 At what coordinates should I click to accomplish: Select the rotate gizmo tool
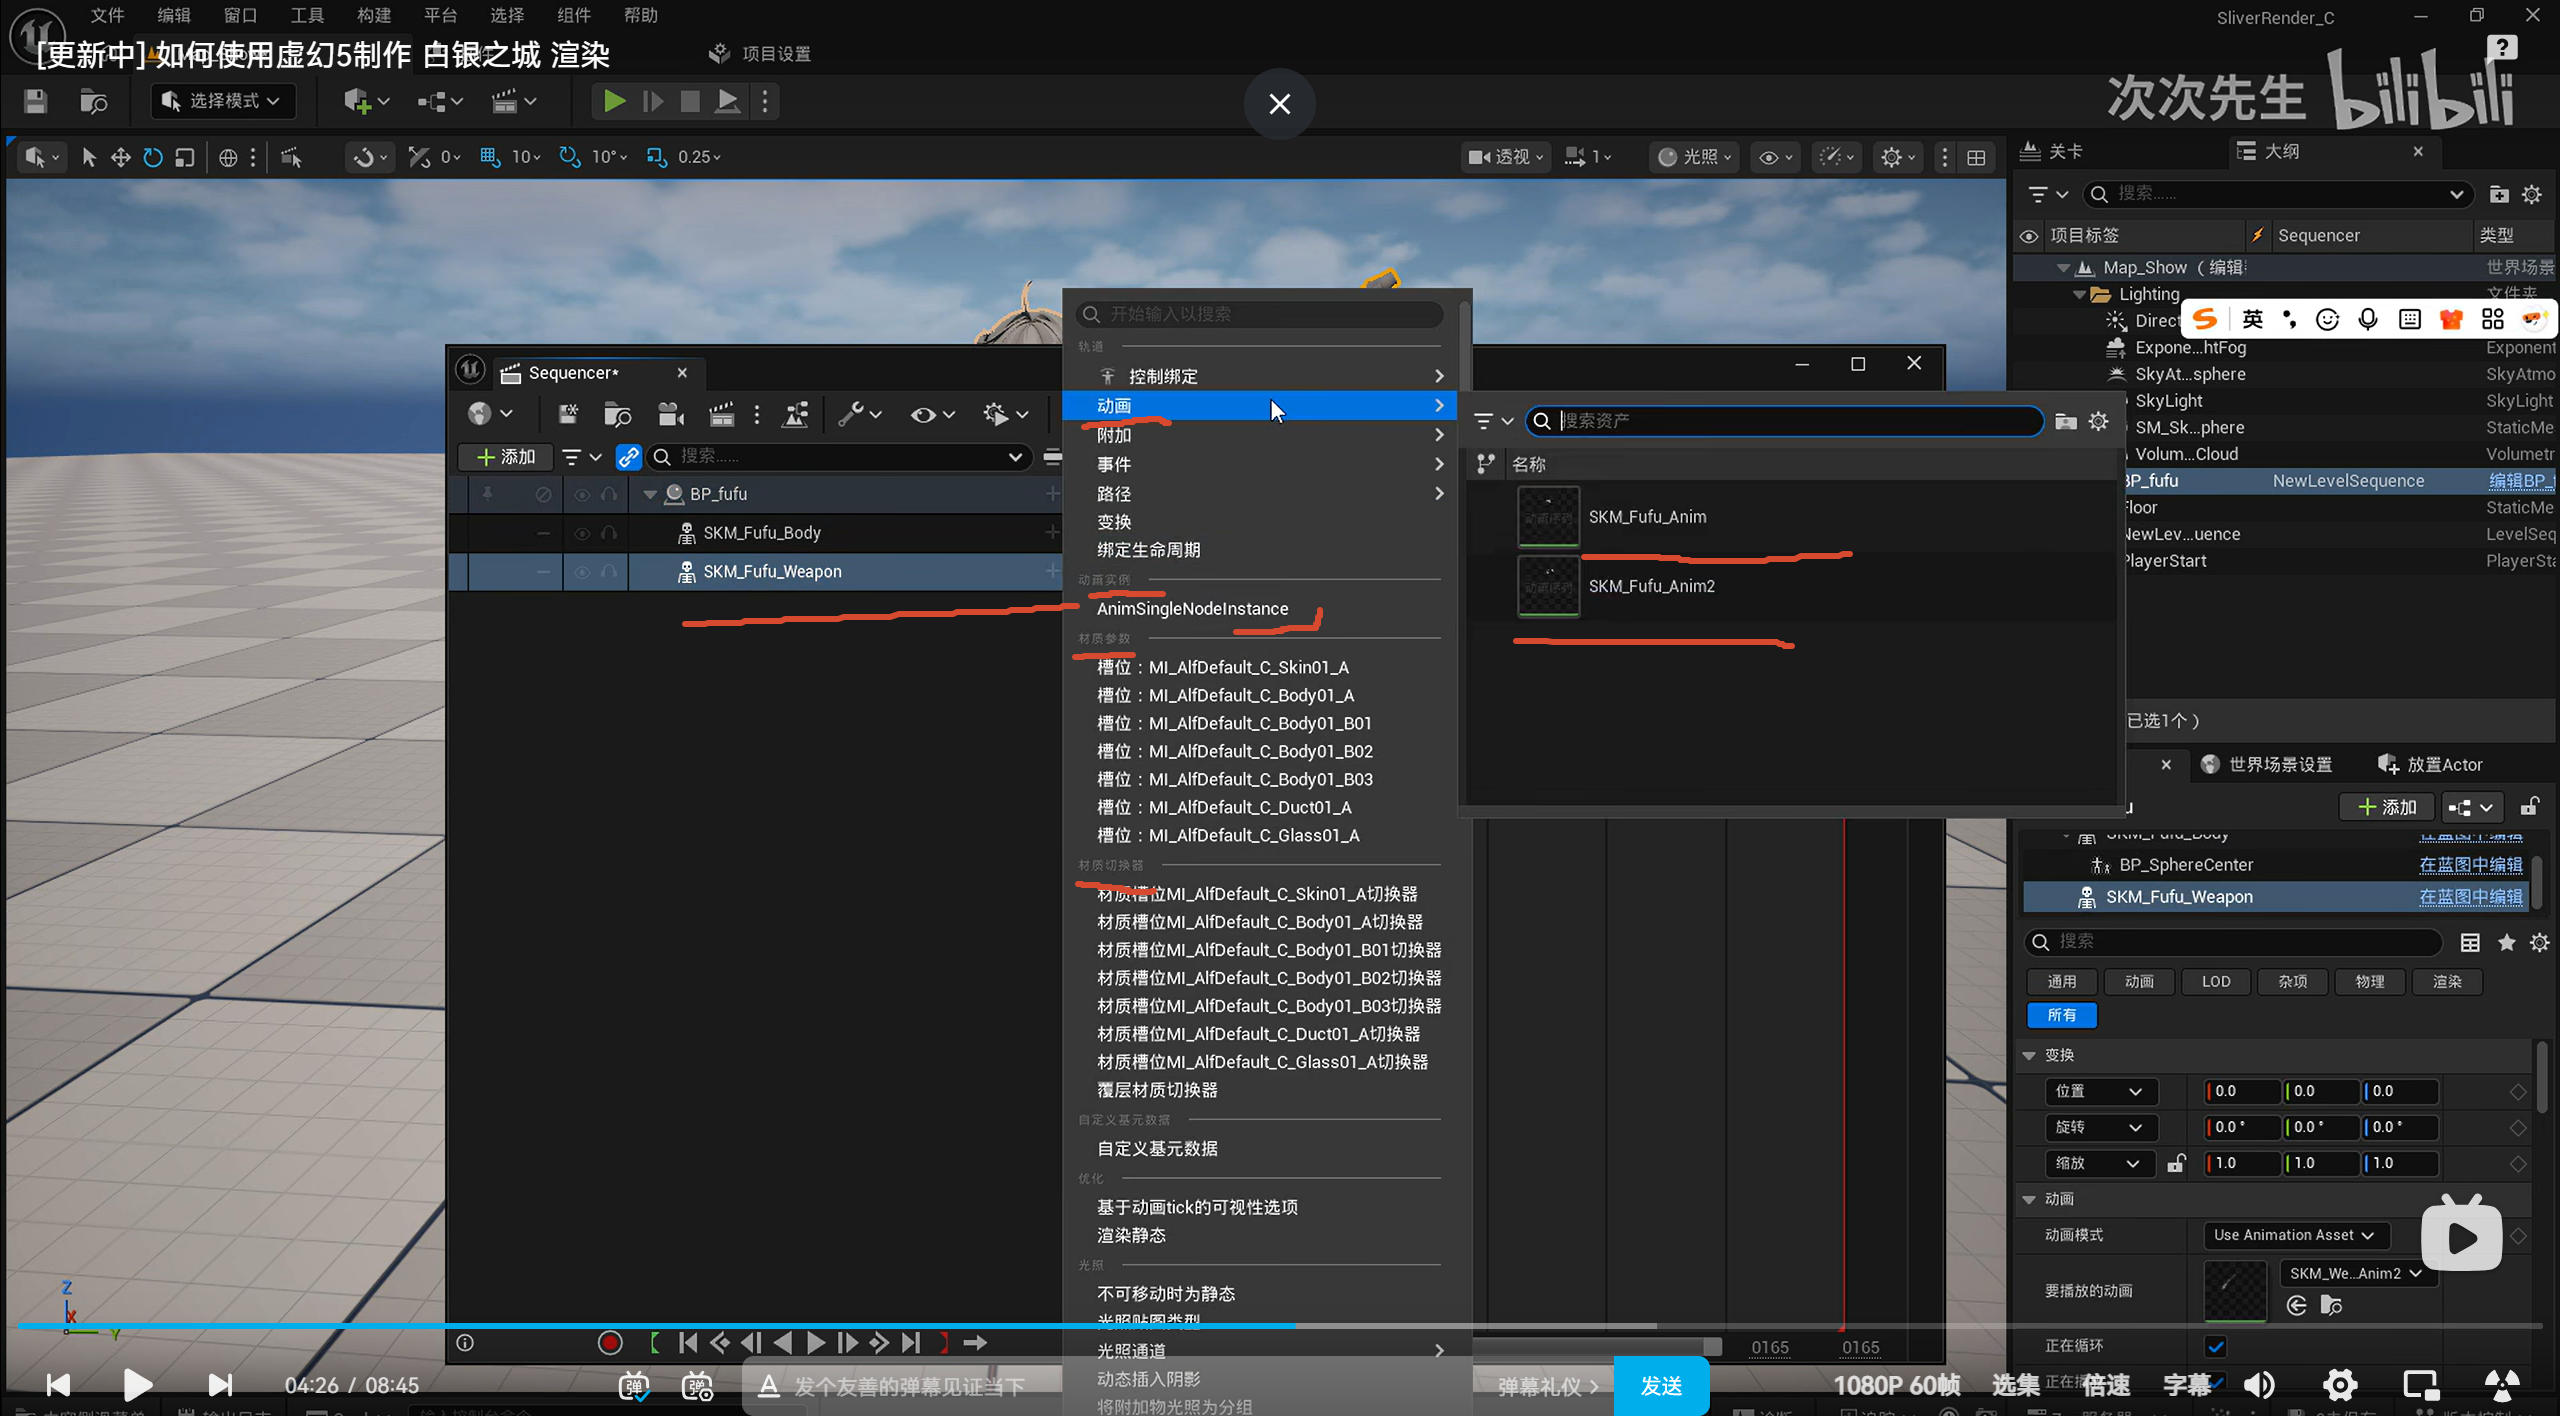(x=152, y=157)
